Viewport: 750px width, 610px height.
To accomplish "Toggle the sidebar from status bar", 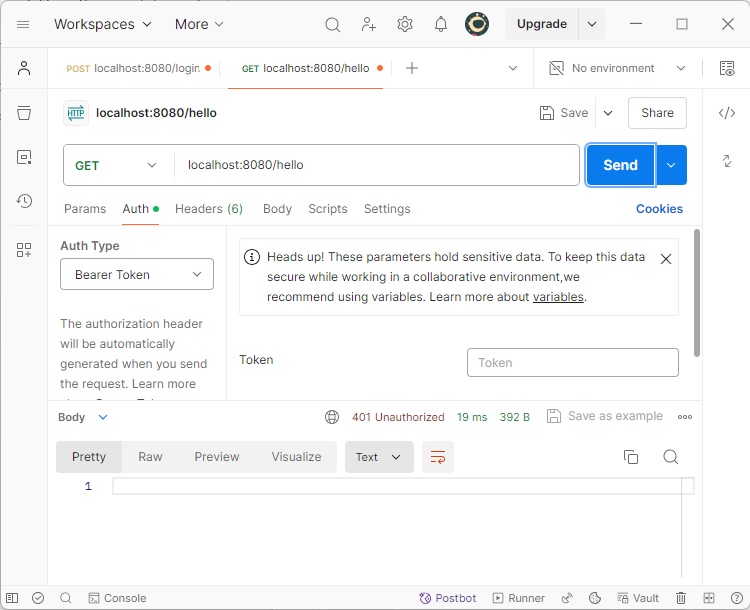I will (12, 598).
